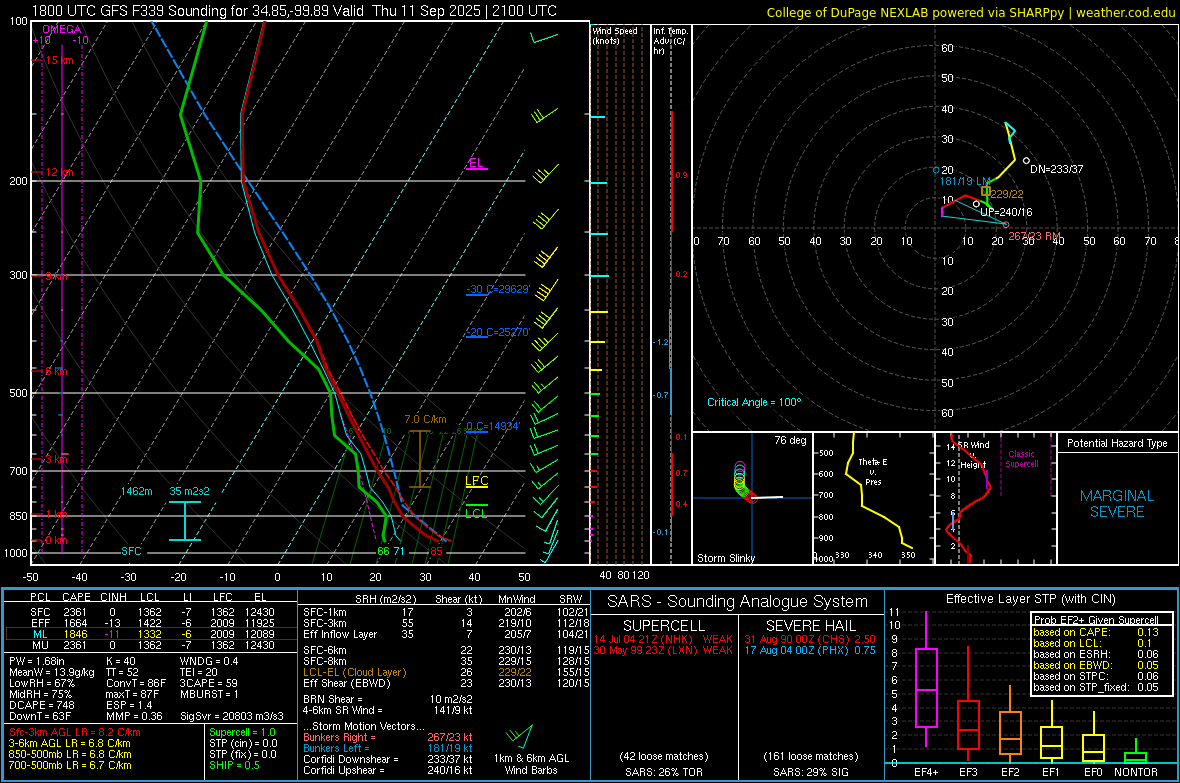Screen dimensions: 1180x783
Task: Click the SR Wind v. Height panel
Action: (x=995, y=498)
